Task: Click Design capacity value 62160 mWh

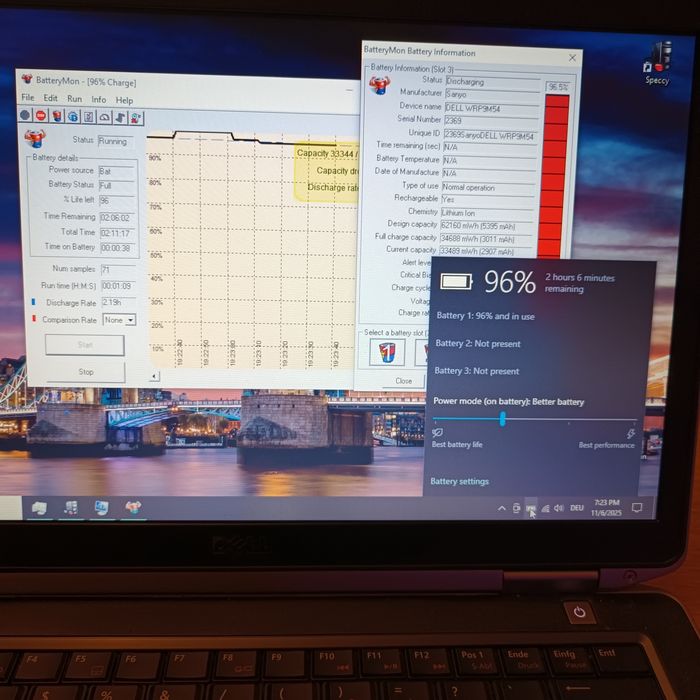Action: 487,226
